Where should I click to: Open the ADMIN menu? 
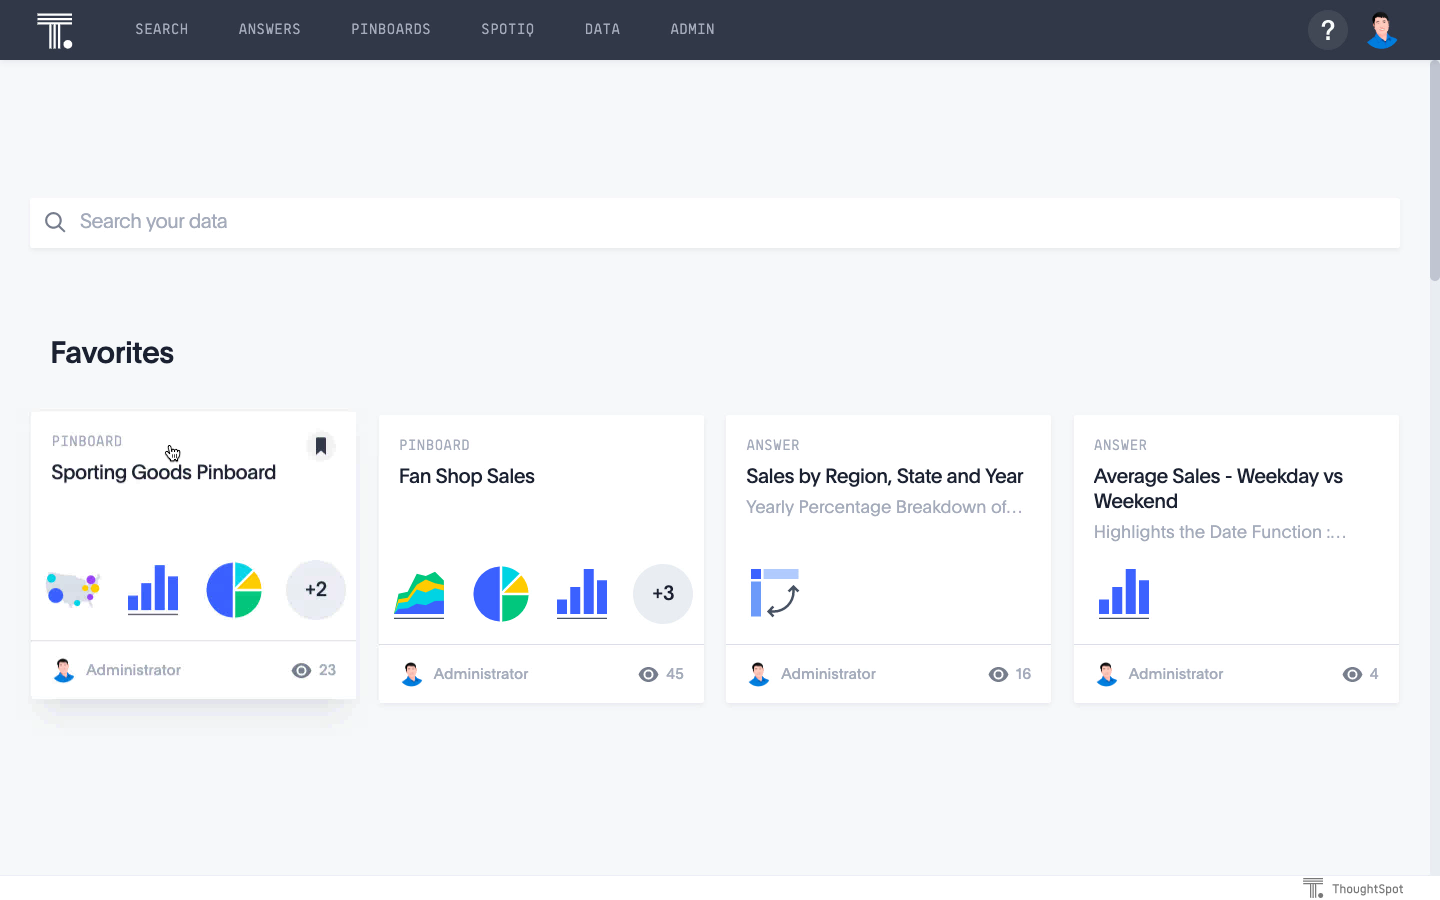tap(692, 29)
